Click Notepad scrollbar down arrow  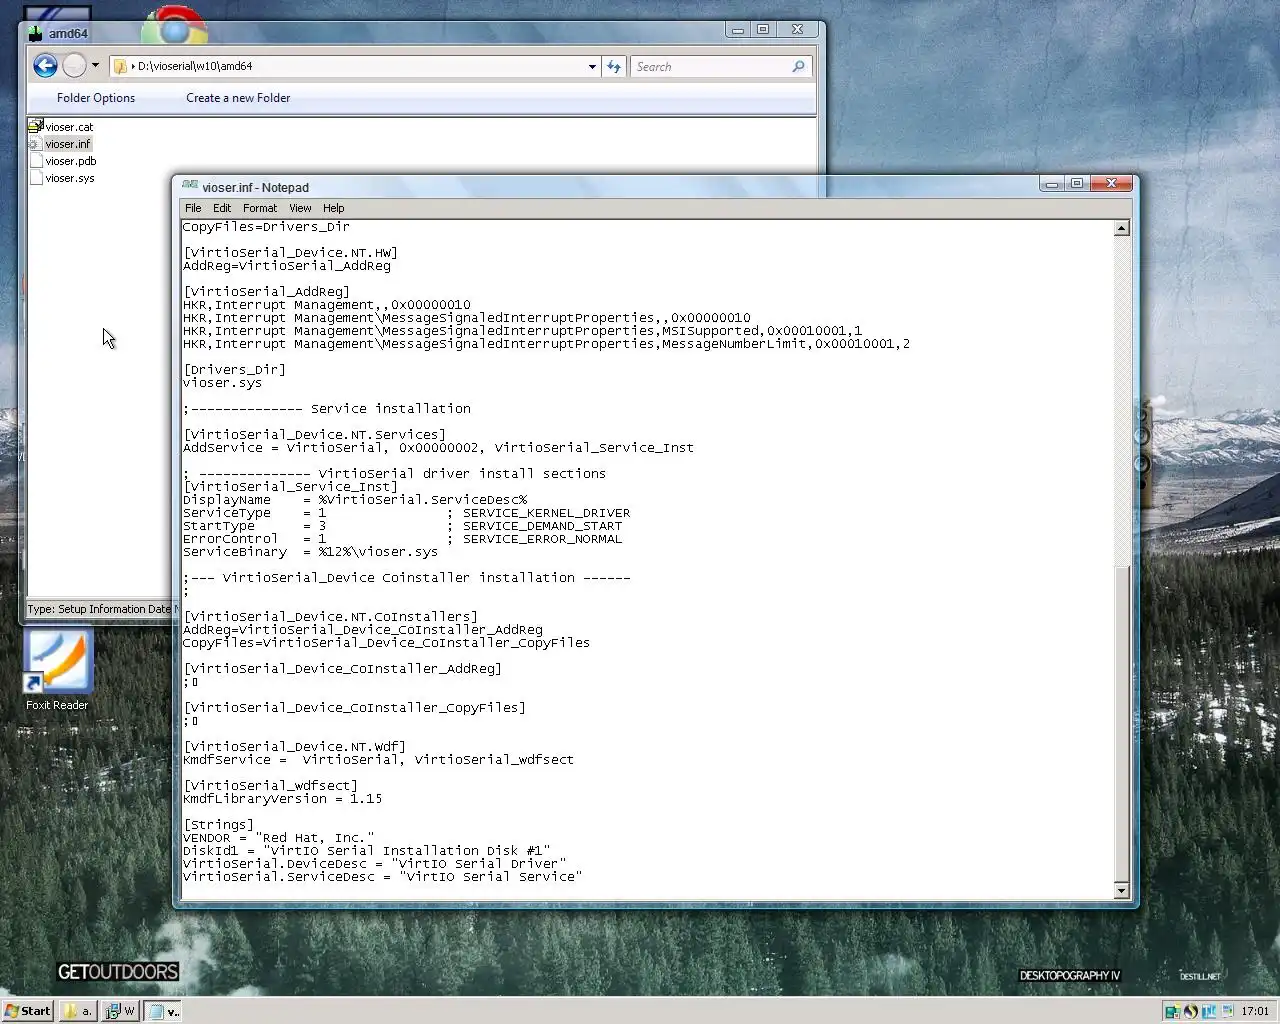pos(1121,890)
